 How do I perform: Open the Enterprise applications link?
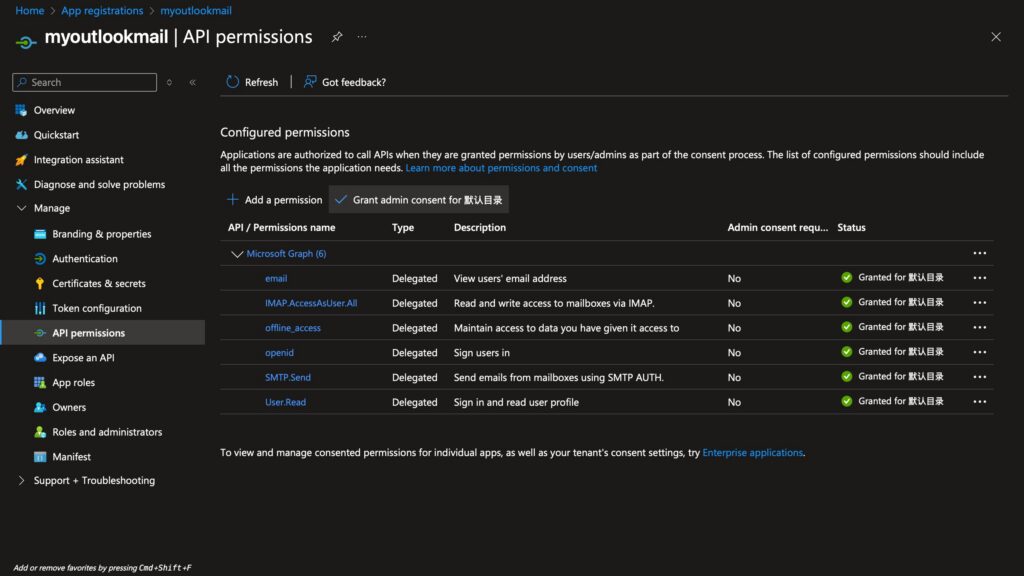pyautogui.click(x=752, y=453)
